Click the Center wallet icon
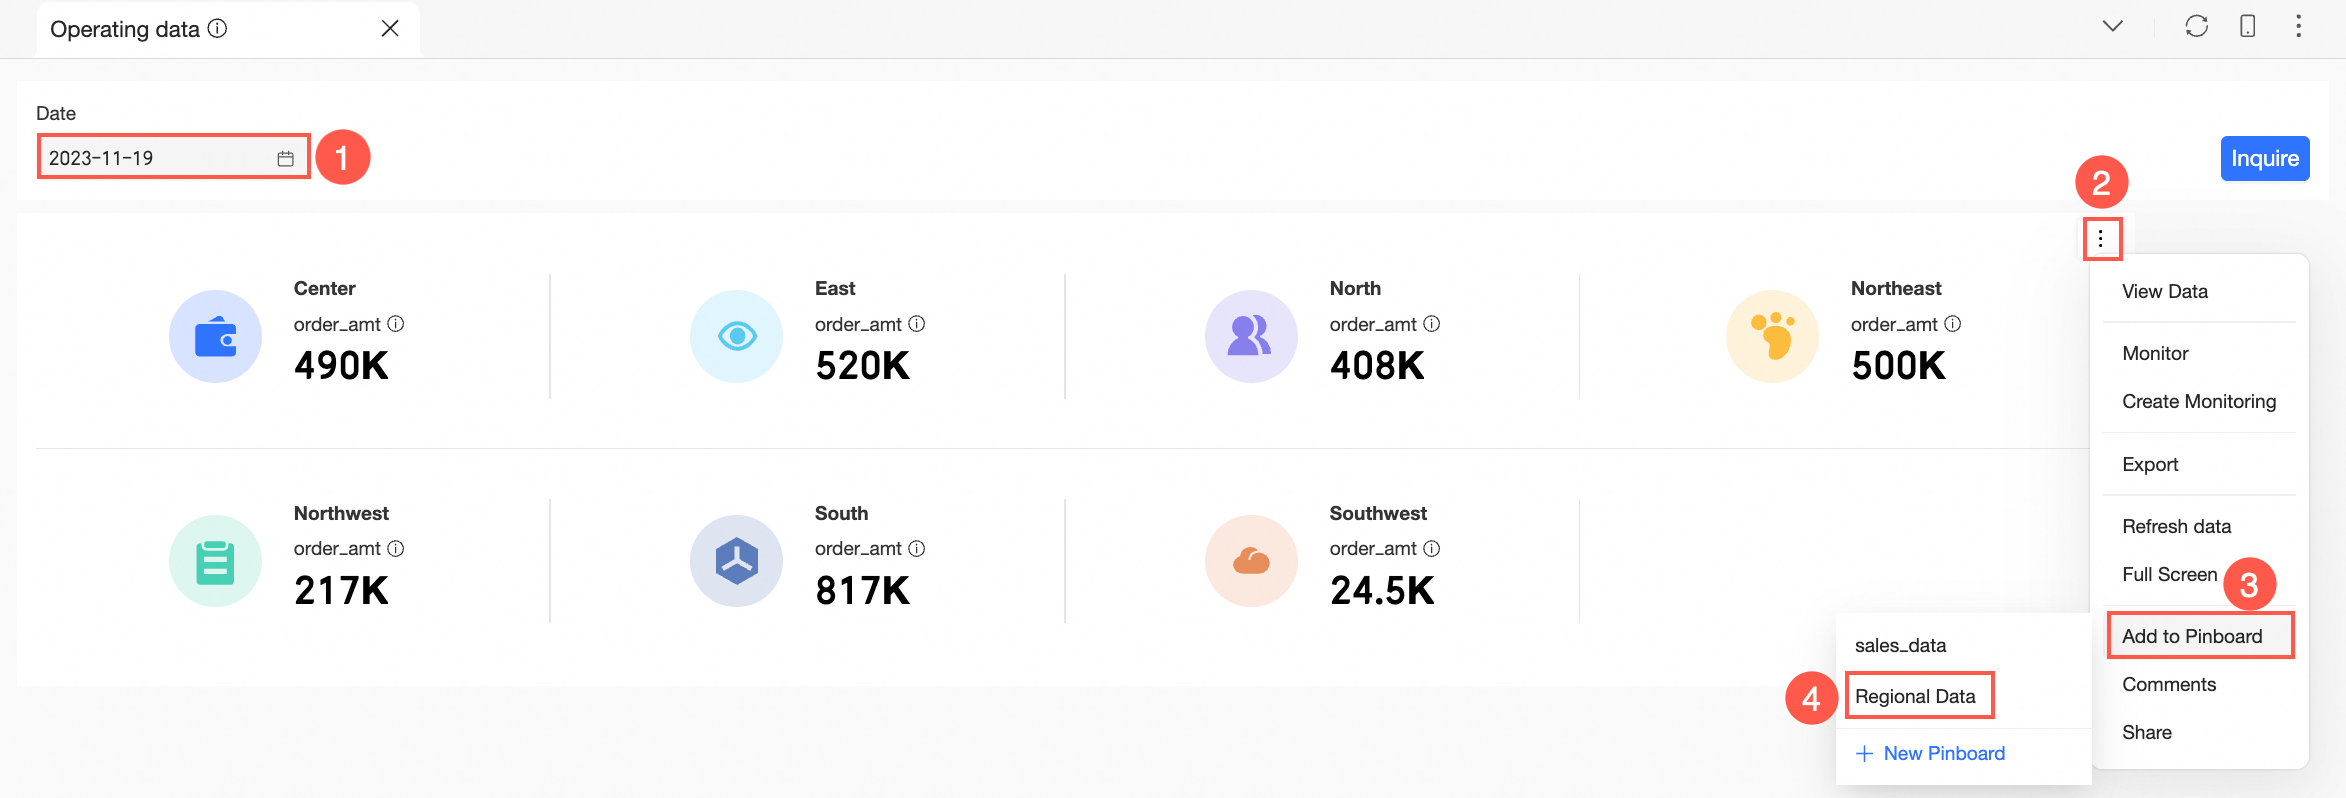The image size is (2346, 798). [x=215, y=337]
